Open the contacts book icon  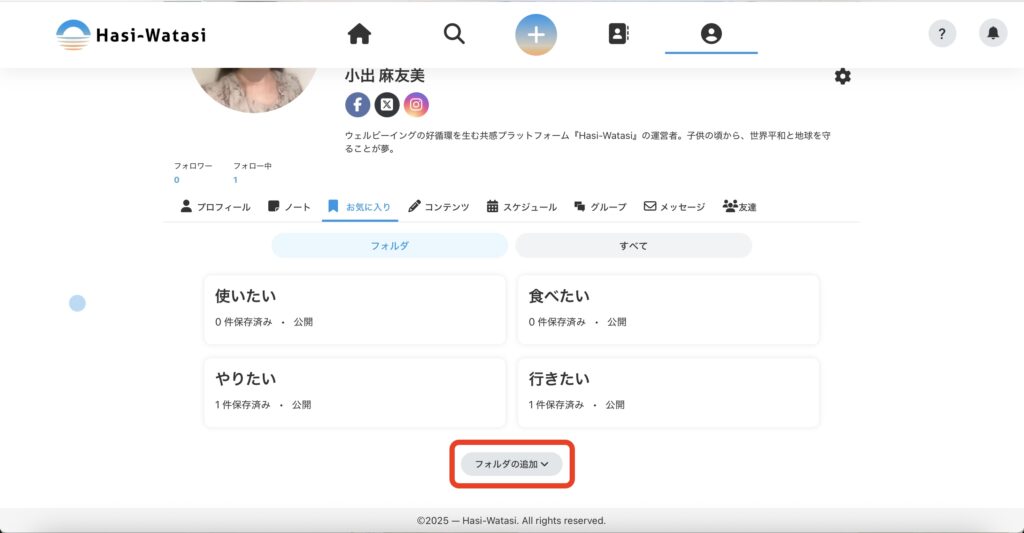click(x=619, y=34)
